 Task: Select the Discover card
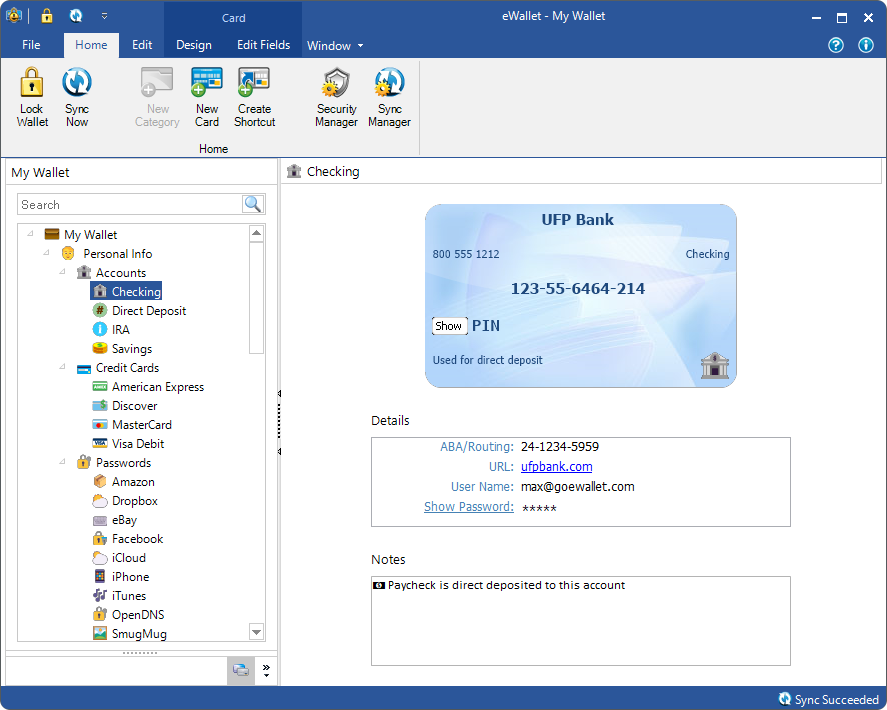pos(124,406)
